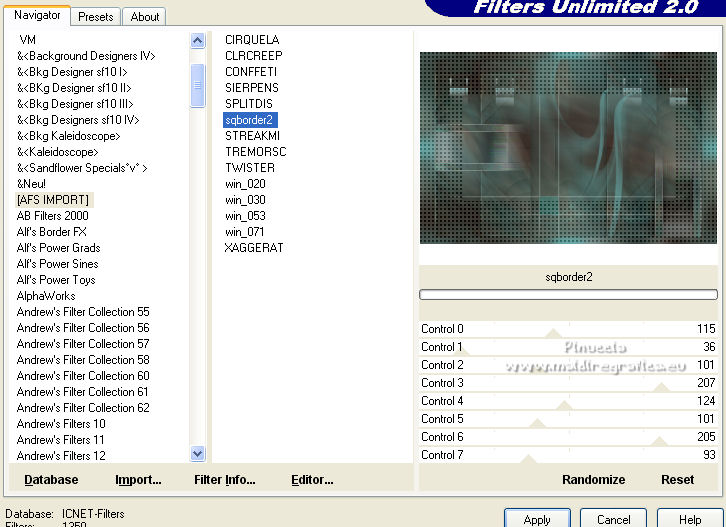This screenshot has height=527, width=726.
Task: Select &<Bkg Designer sf10 III> category
Action: tap(75, 104)
